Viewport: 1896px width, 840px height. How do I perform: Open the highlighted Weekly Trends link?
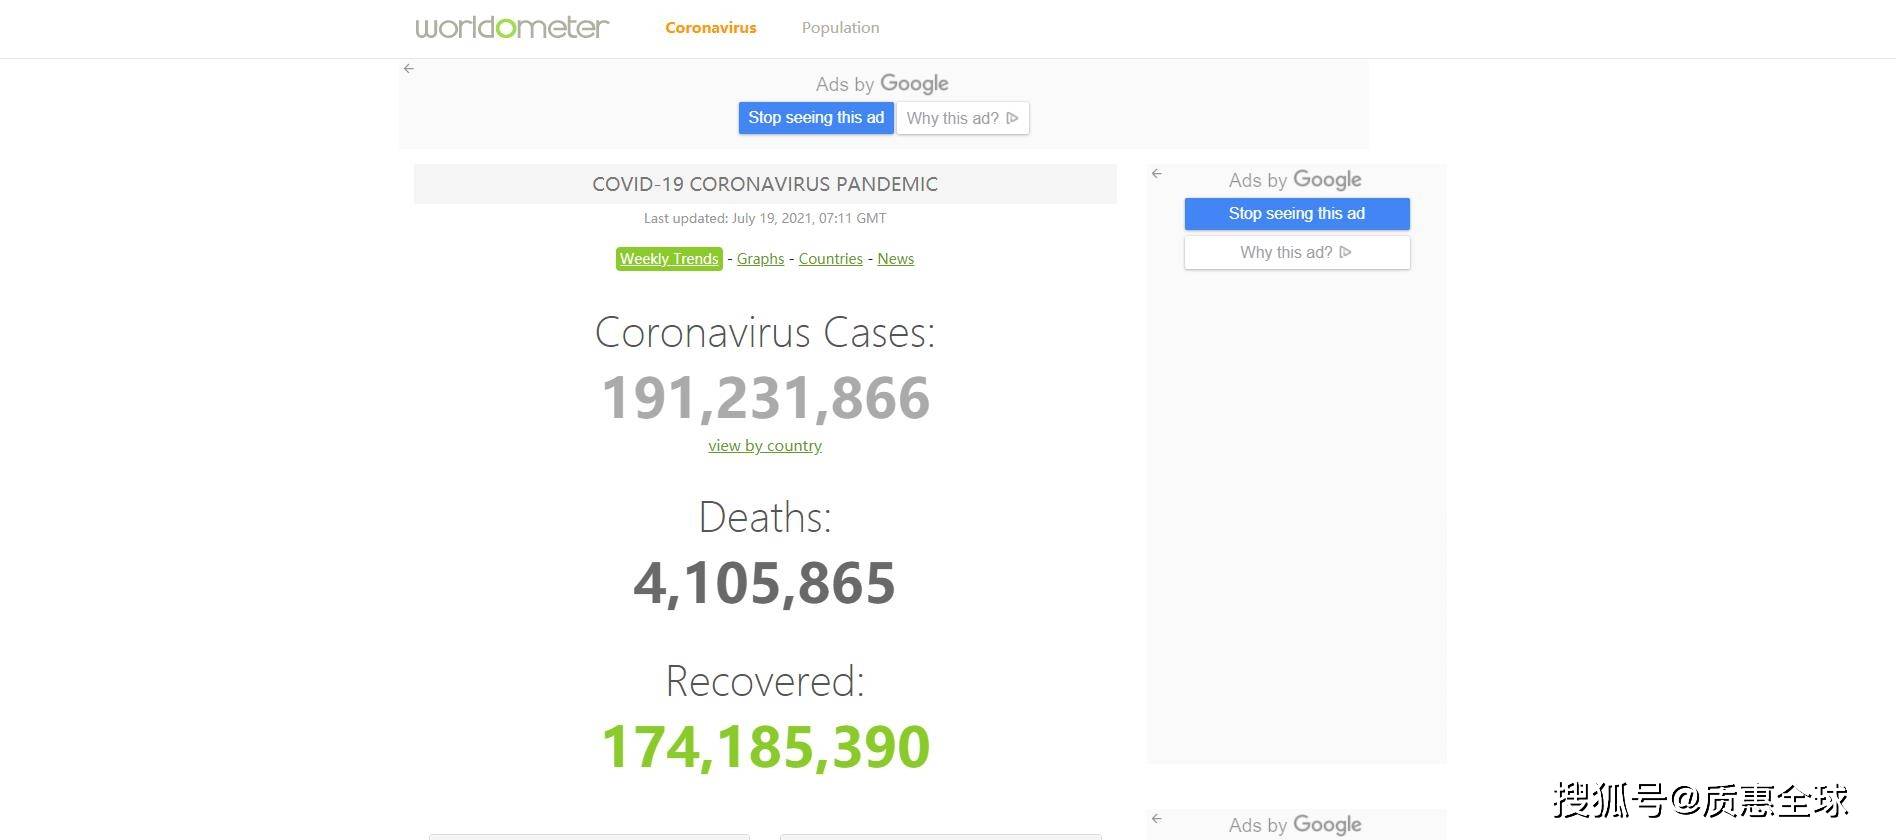(669, 259)
